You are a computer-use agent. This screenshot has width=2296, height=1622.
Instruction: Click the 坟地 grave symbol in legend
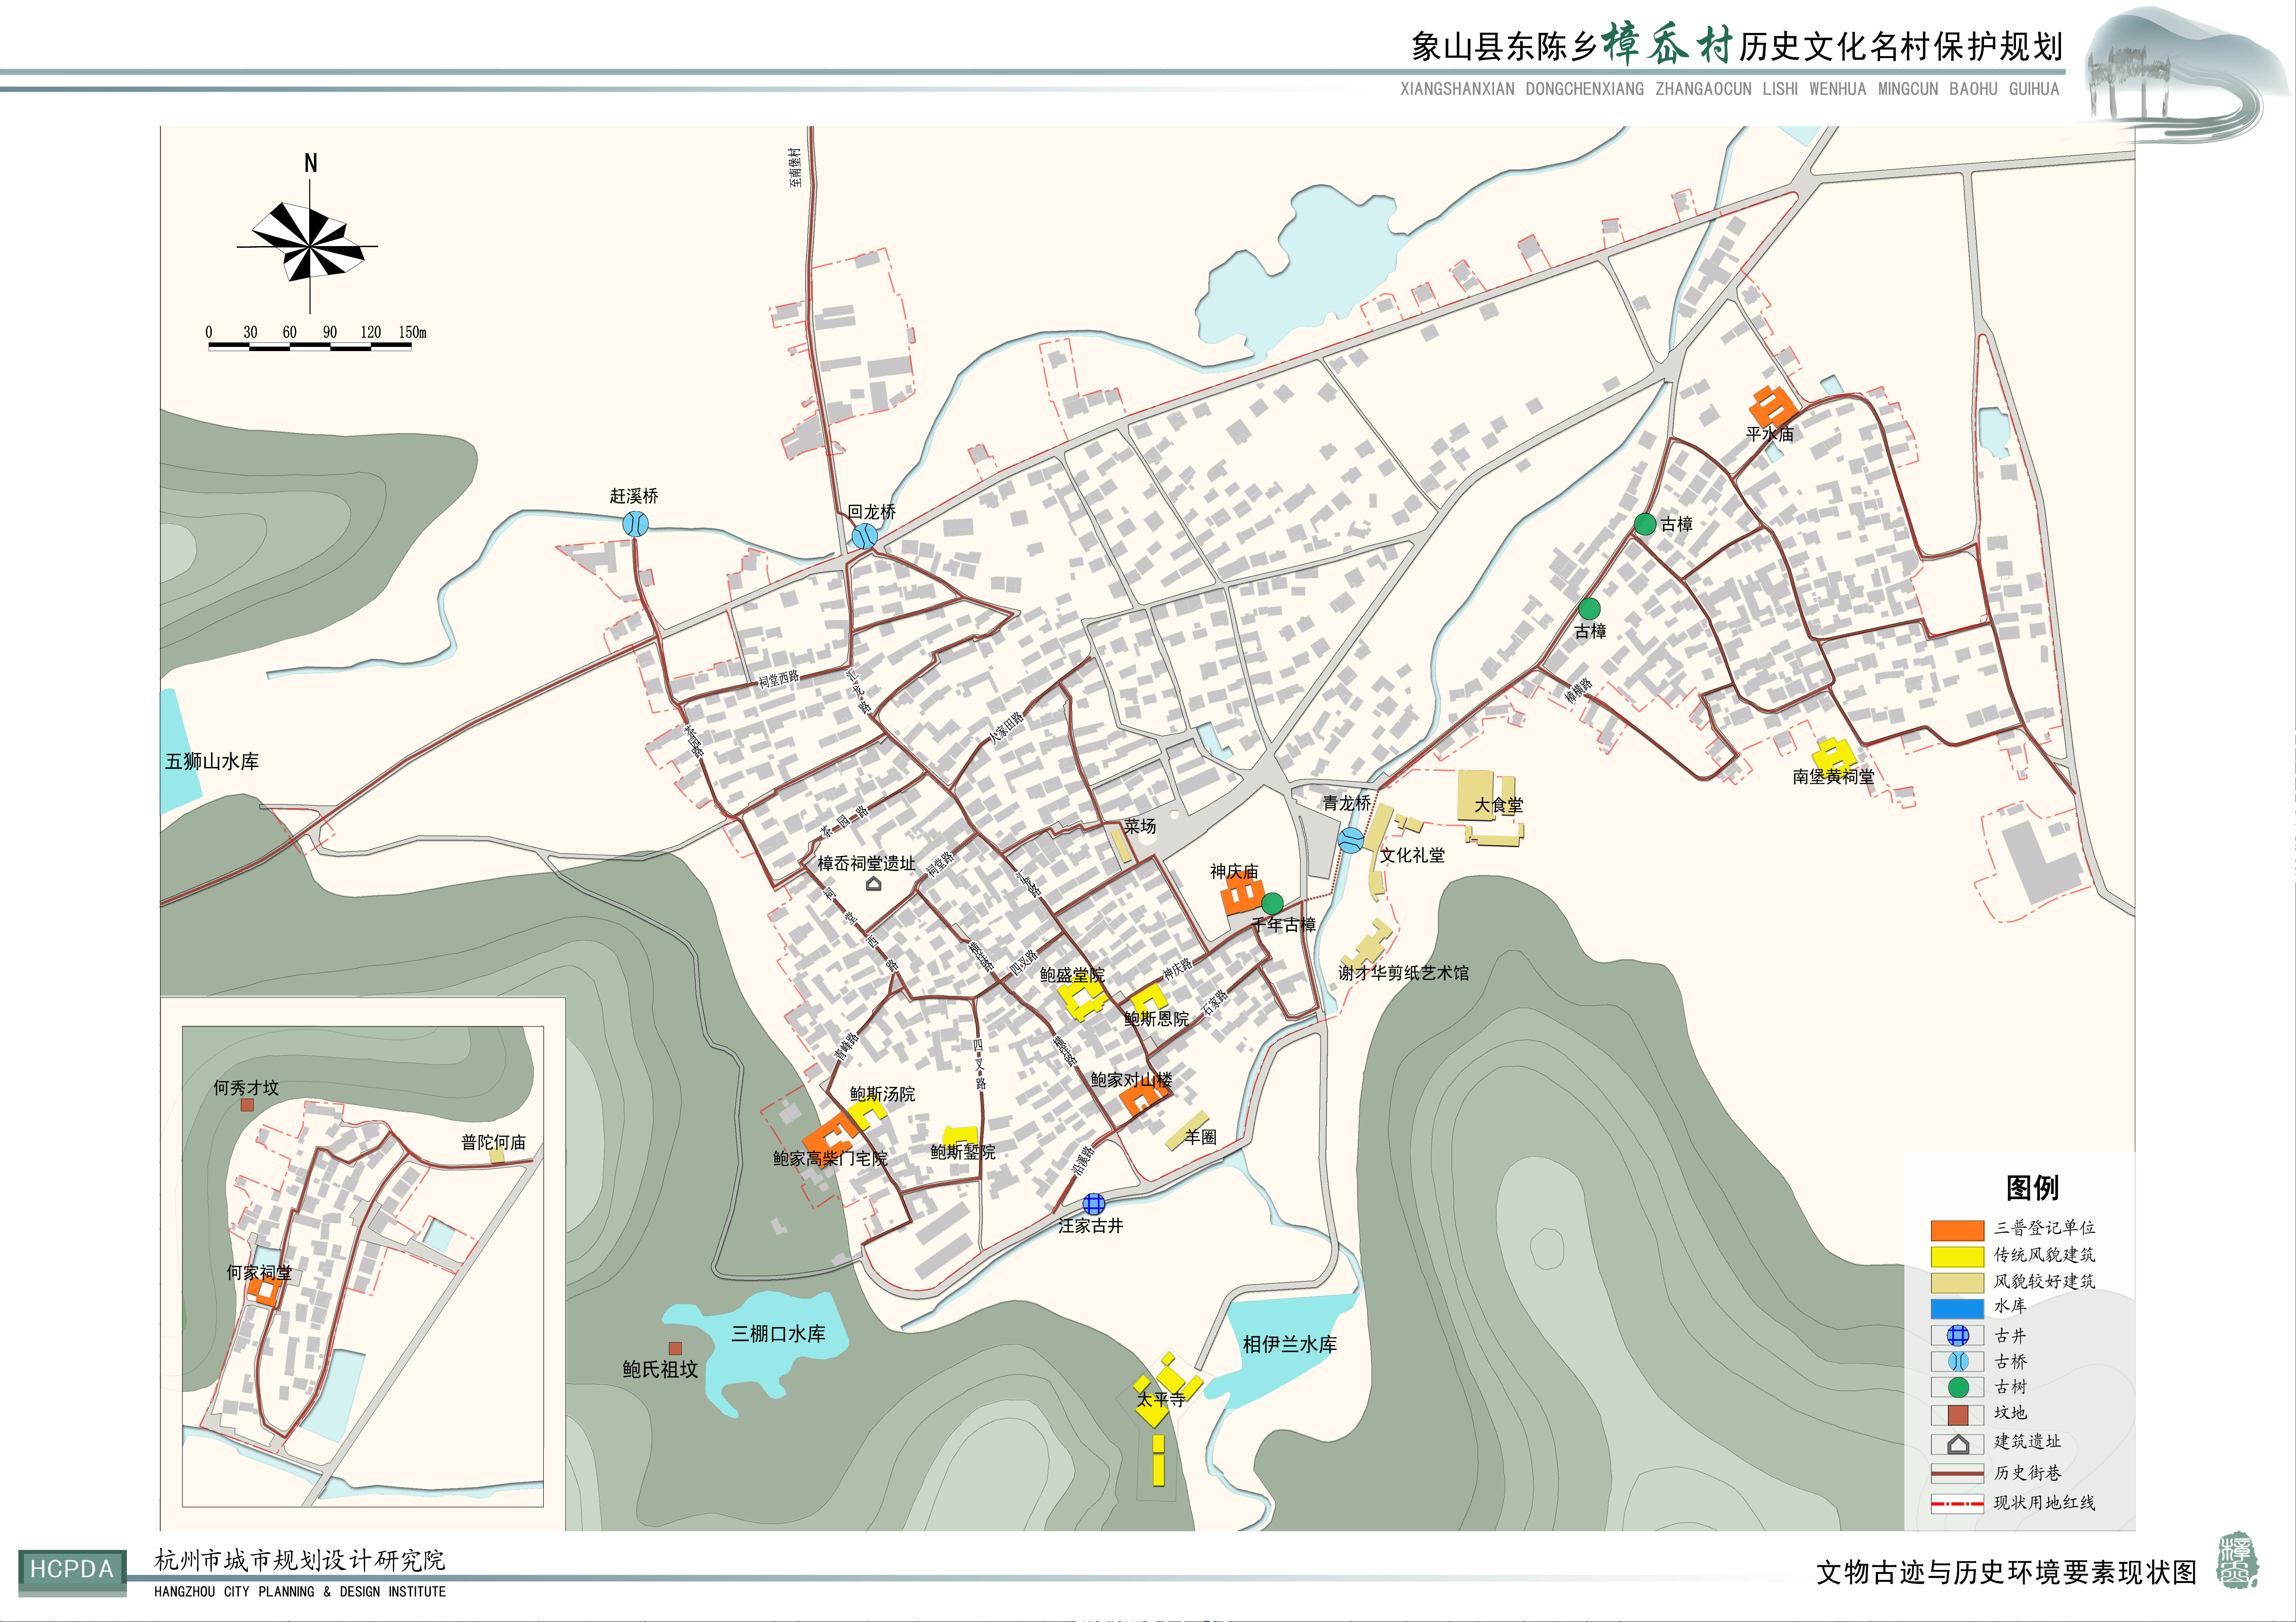pyautogui.click(x=1958, y=1415)
